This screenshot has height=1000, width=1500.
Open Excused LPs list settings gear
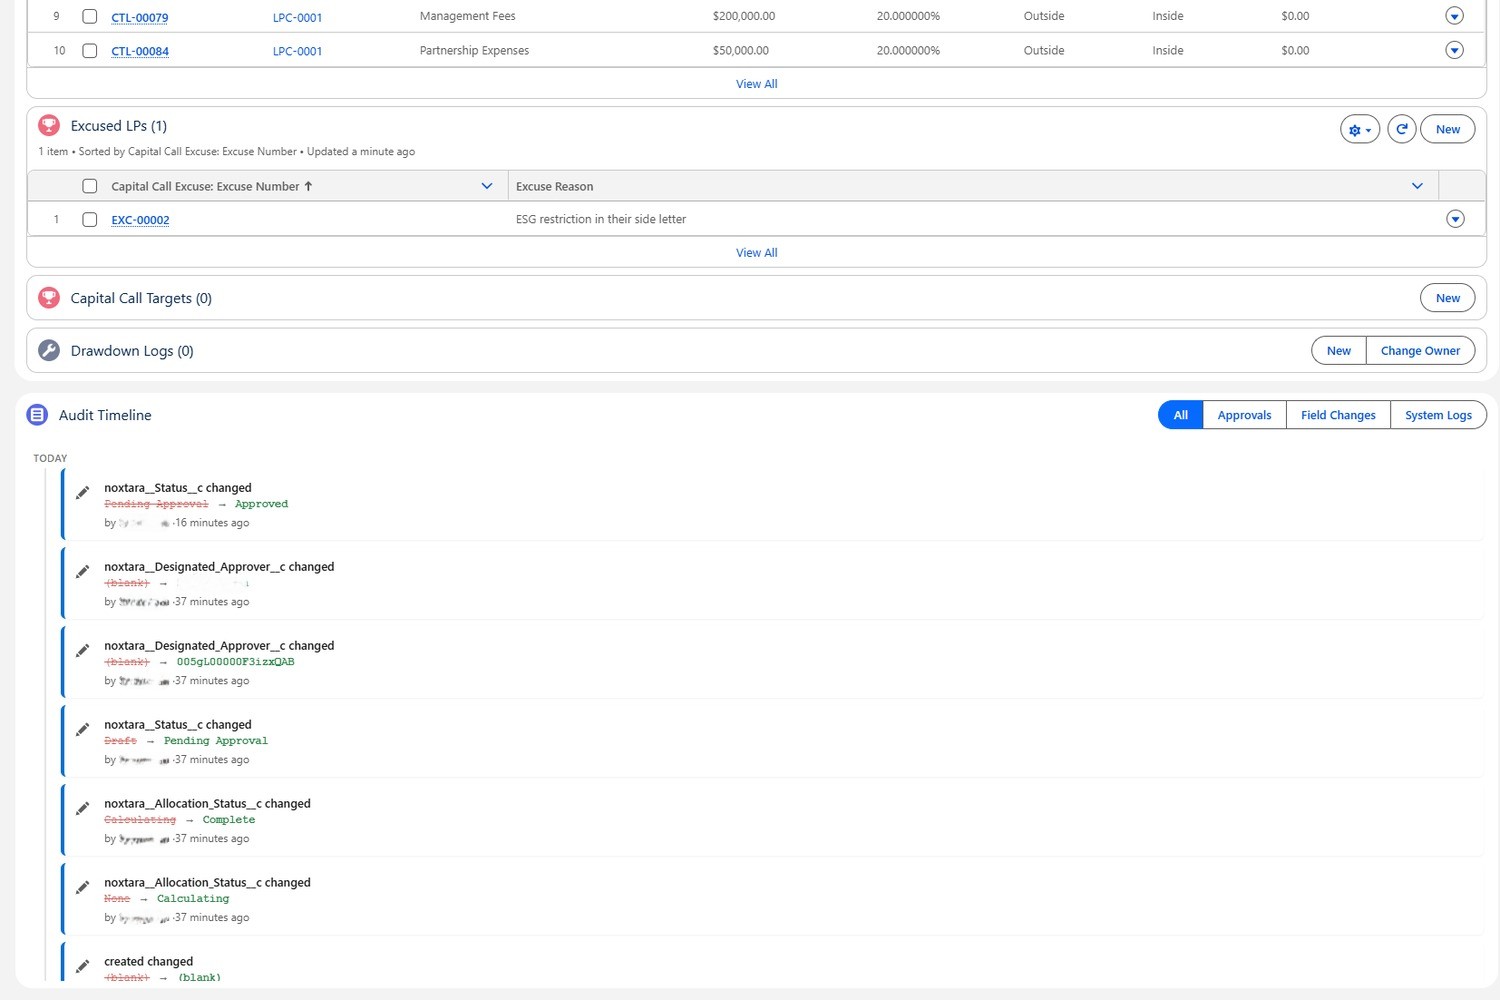(1360, 129)
